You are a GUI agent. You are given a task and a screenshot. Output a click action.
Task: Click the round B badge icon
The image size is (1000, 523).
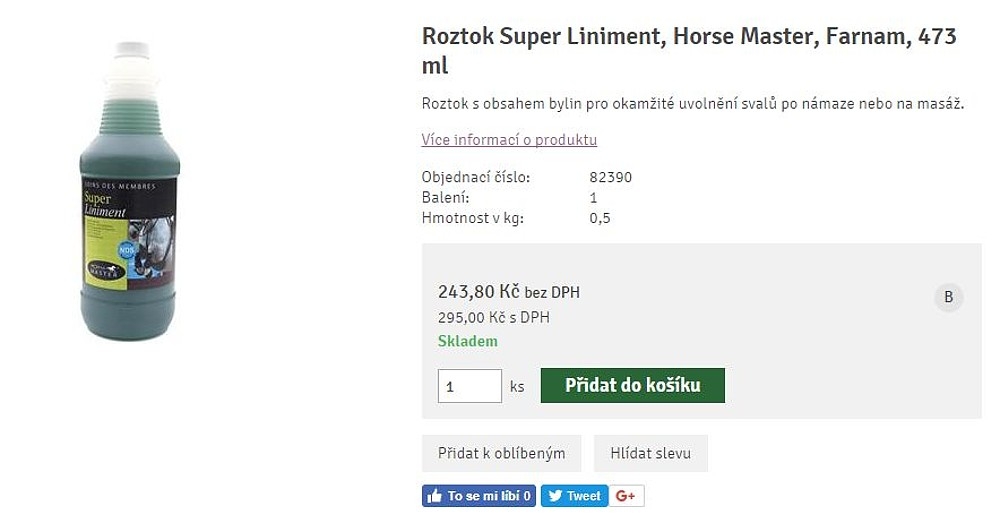pyautogui.click(x=948, y=297)
